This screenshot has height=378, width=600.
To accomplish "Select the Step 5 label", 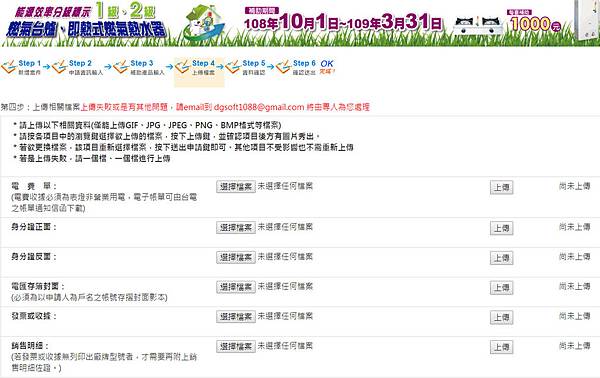I will (x=254, y=63).
